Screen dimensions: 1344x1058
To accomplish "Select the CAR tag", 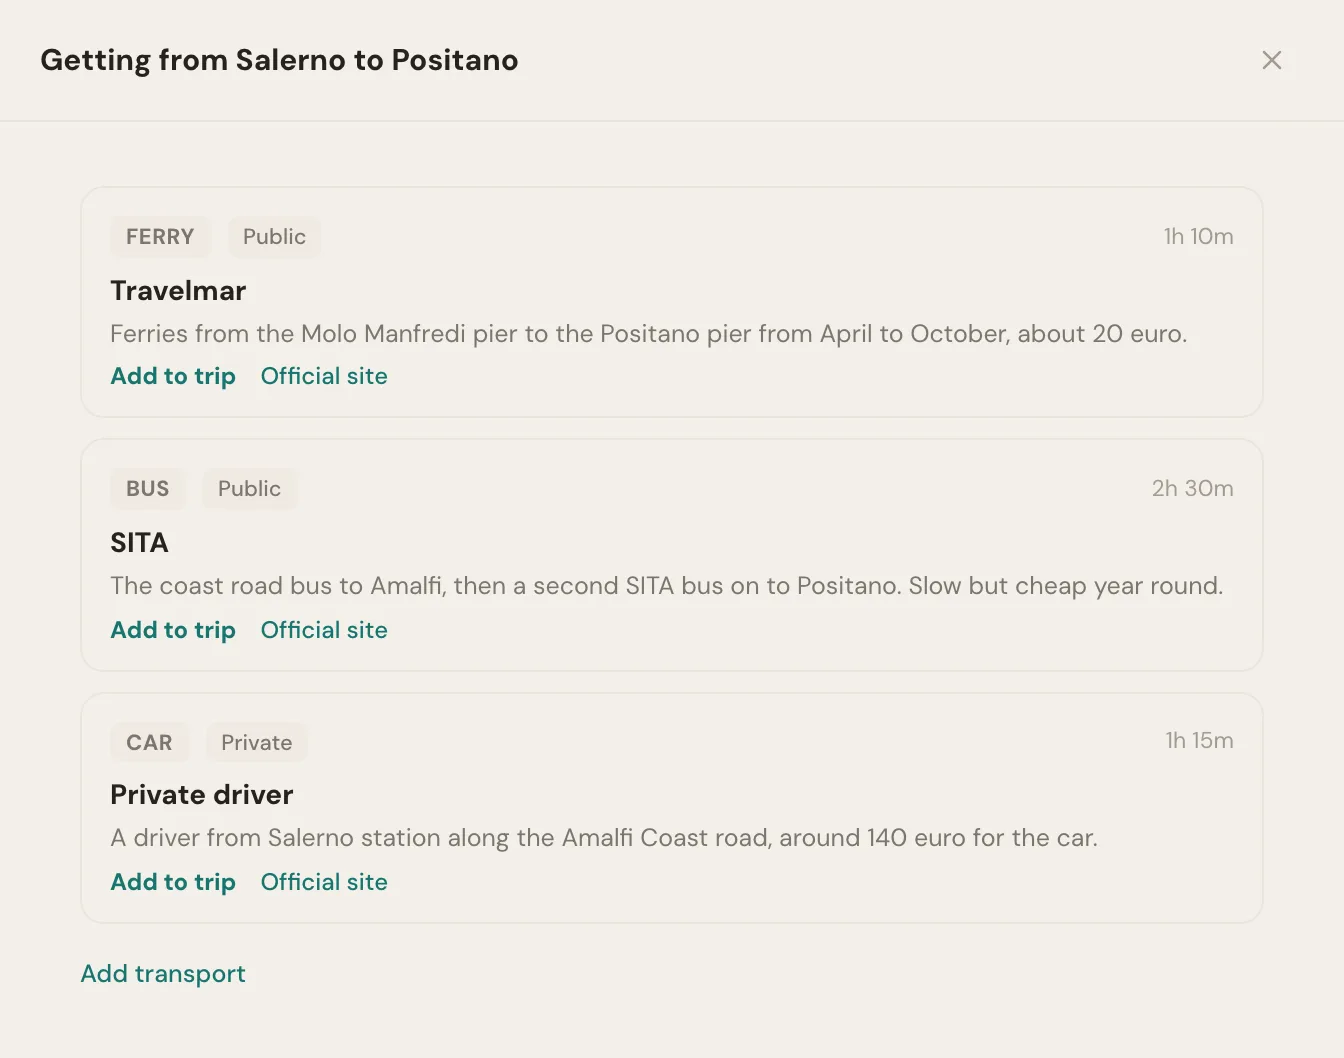I will 149,743.
